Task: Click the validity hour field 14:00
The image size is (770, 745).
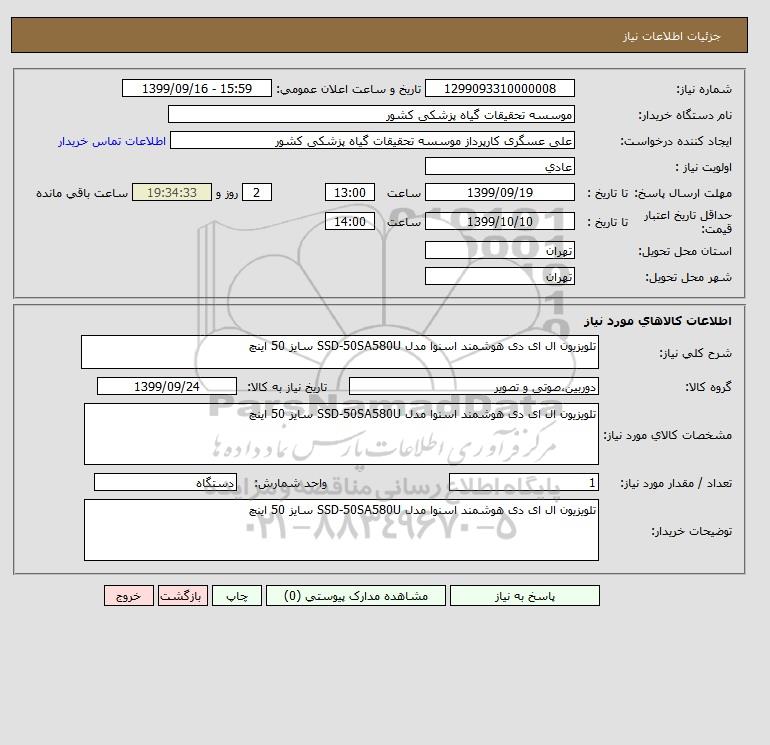Action: point(350,221)
